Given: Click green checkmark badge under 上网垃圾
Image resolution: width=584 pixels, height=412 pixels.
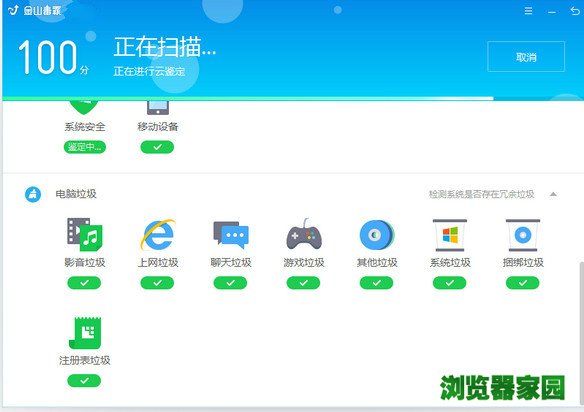Looking at the screenshot, I should click(x=157, y=283).
